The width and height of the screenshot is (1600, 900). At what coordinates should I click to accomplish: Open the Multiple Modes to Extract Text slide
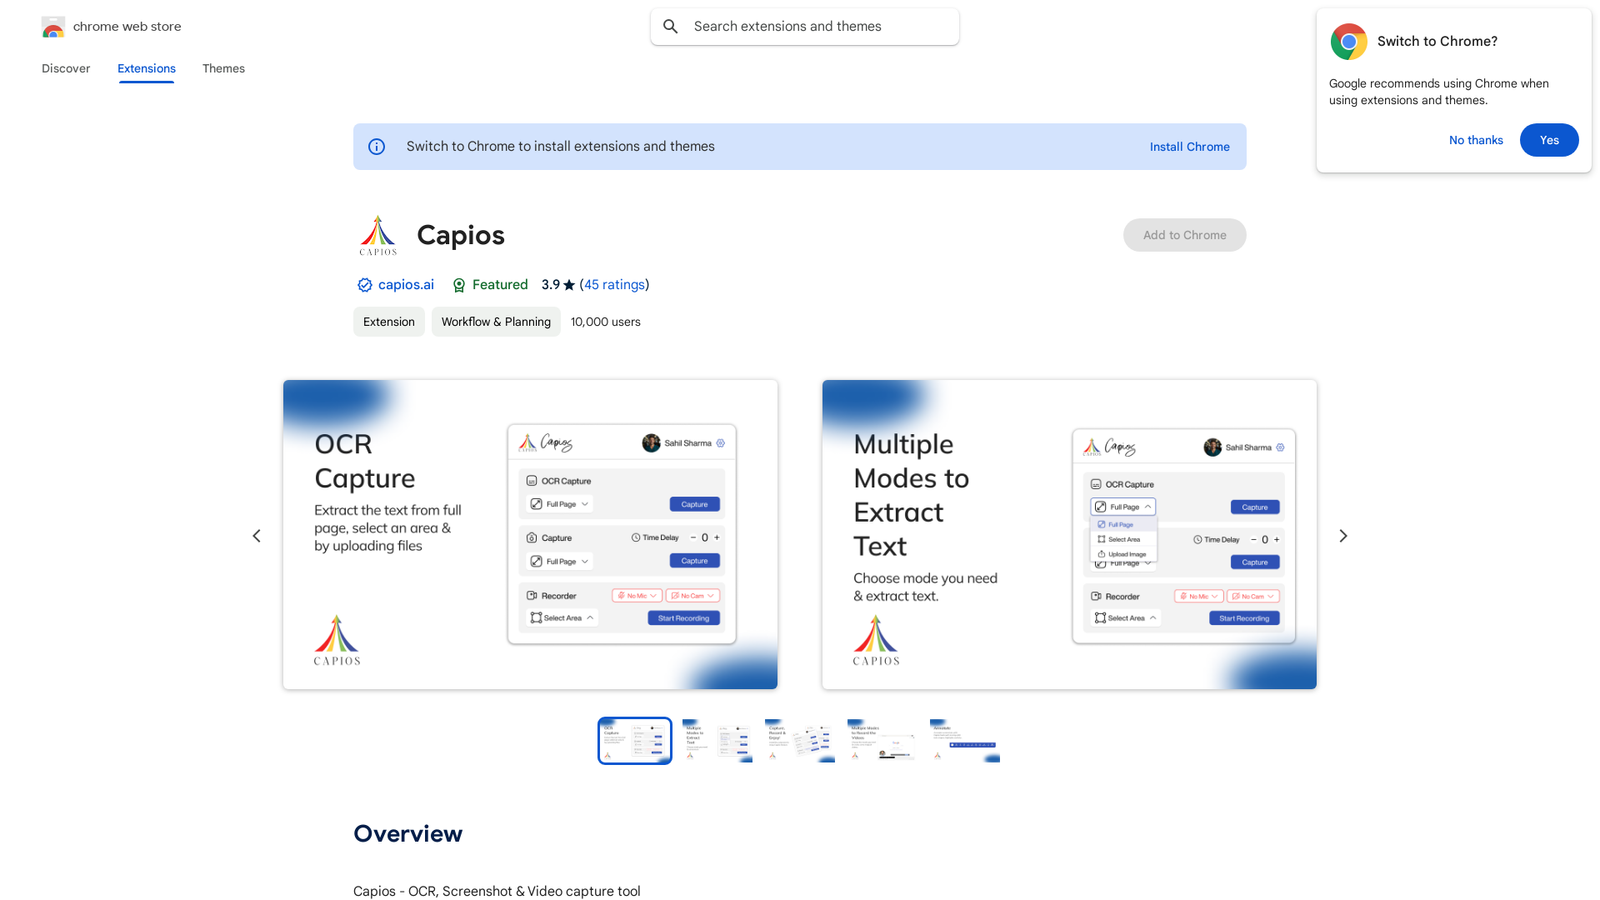[1069, 534]
